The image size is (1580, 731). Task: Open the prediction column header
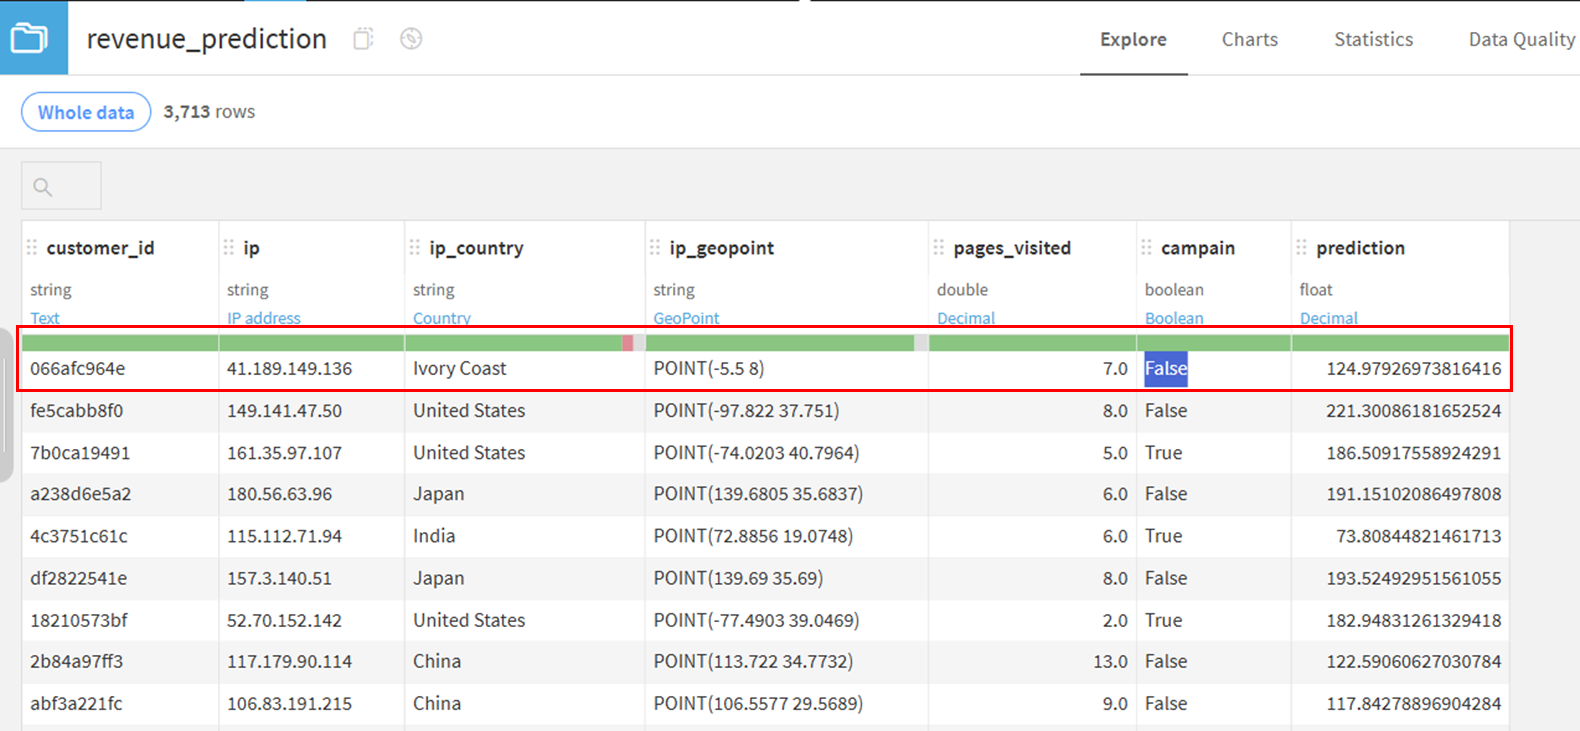[x=1360, y=248]
